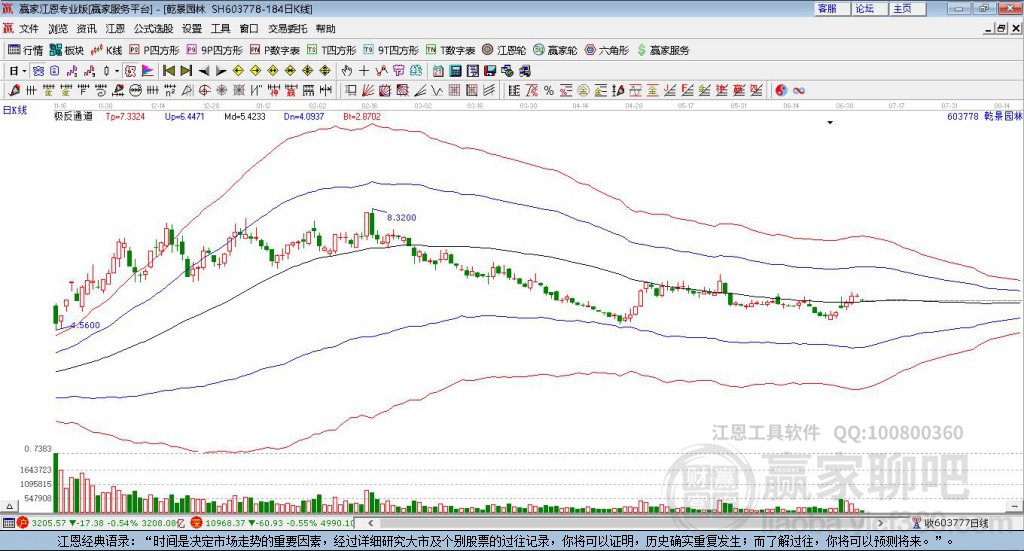Click the Bt=2.8702 indicator value

pyautogui.click(x=362, y=116)
